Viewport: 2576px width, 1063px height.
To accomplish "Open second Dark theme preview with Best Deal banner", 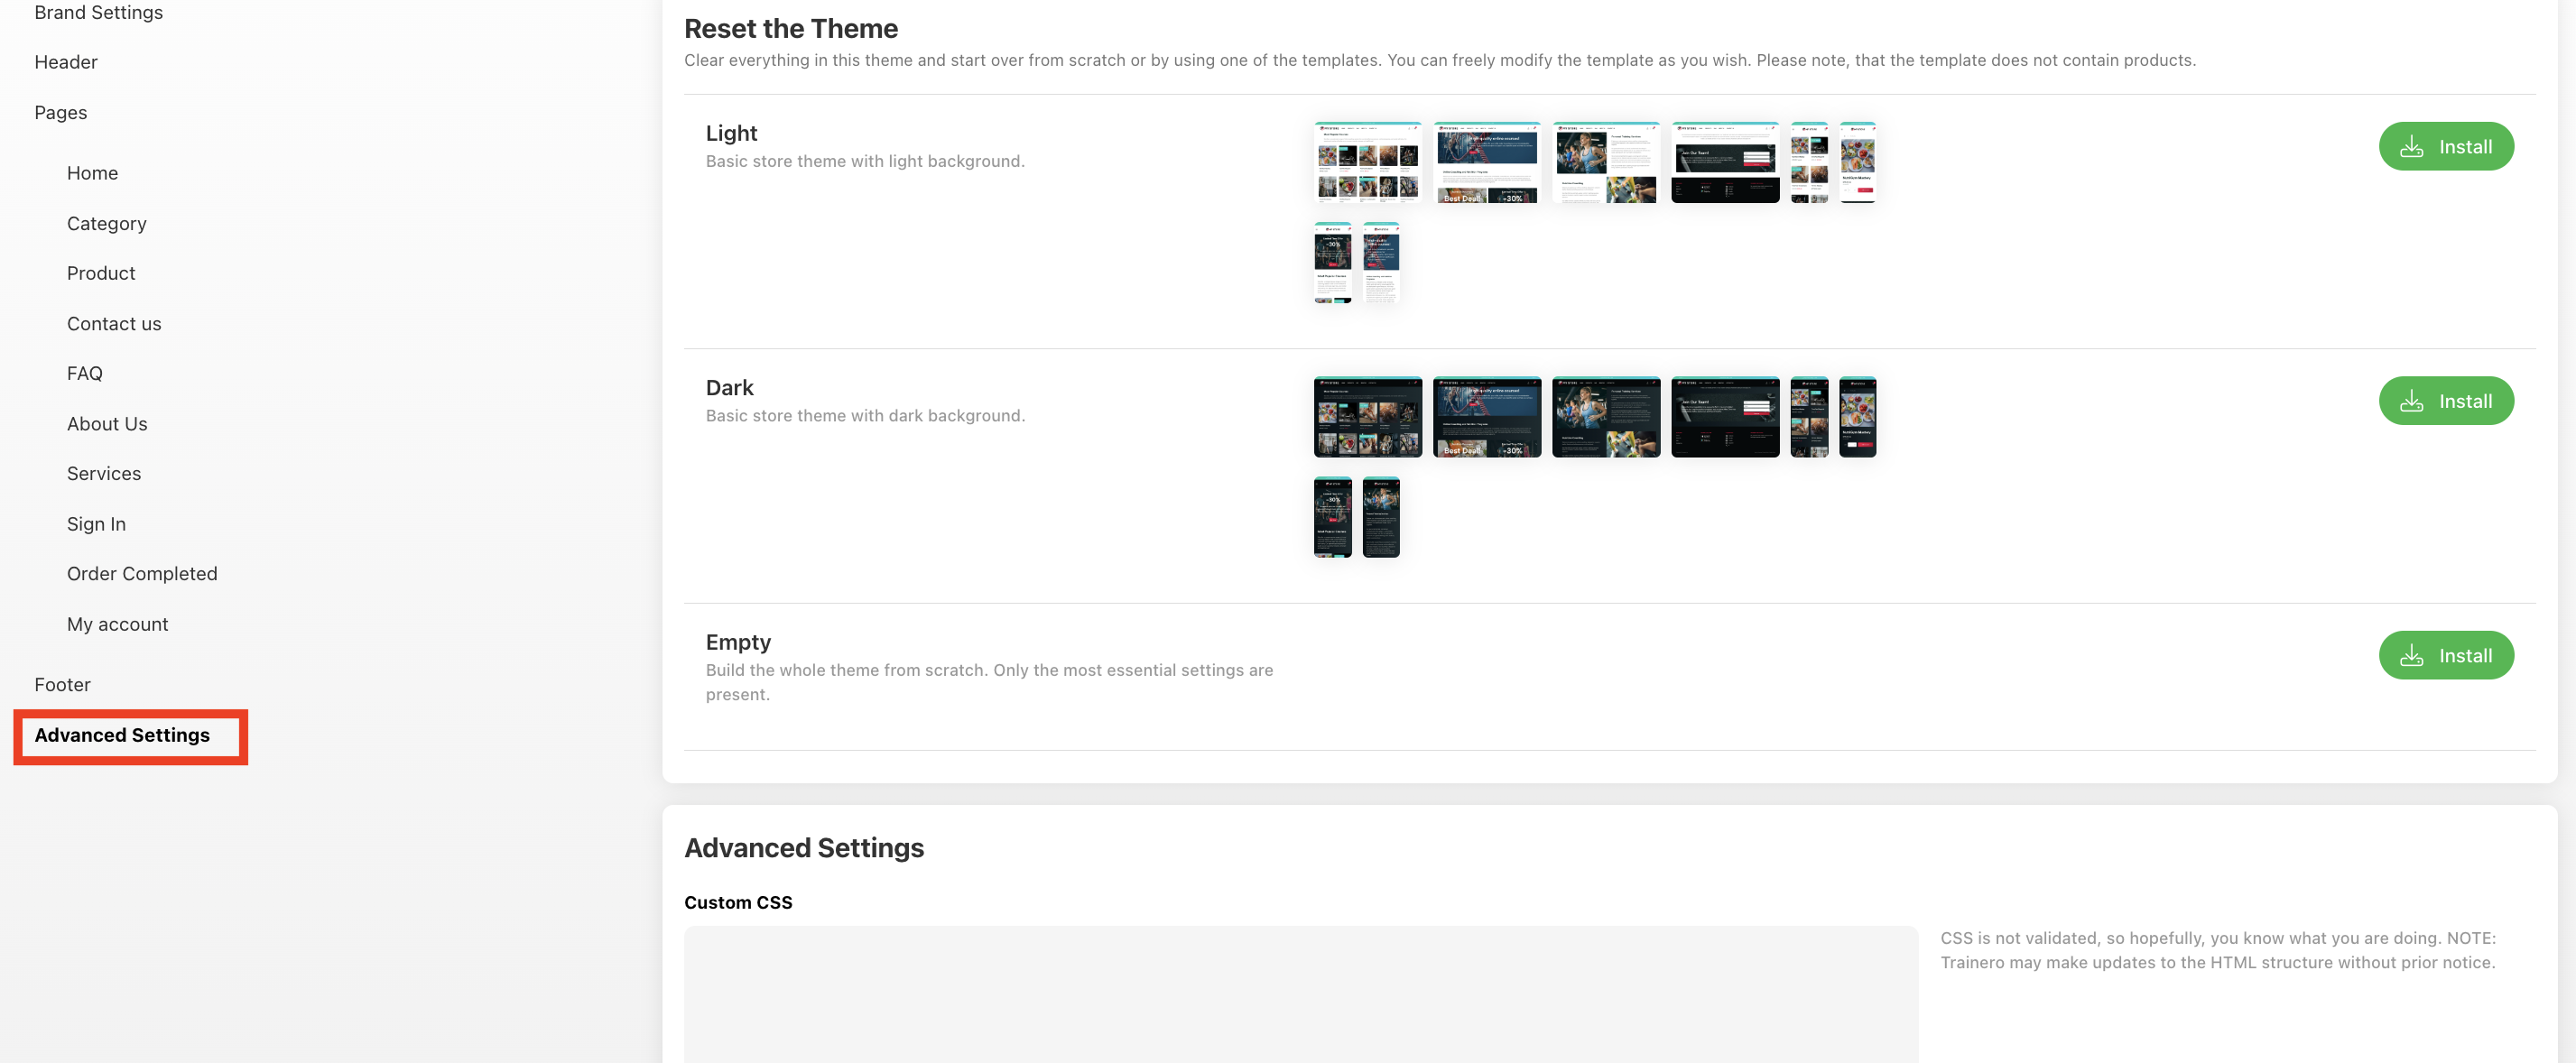I will (x=1486, y=417).
